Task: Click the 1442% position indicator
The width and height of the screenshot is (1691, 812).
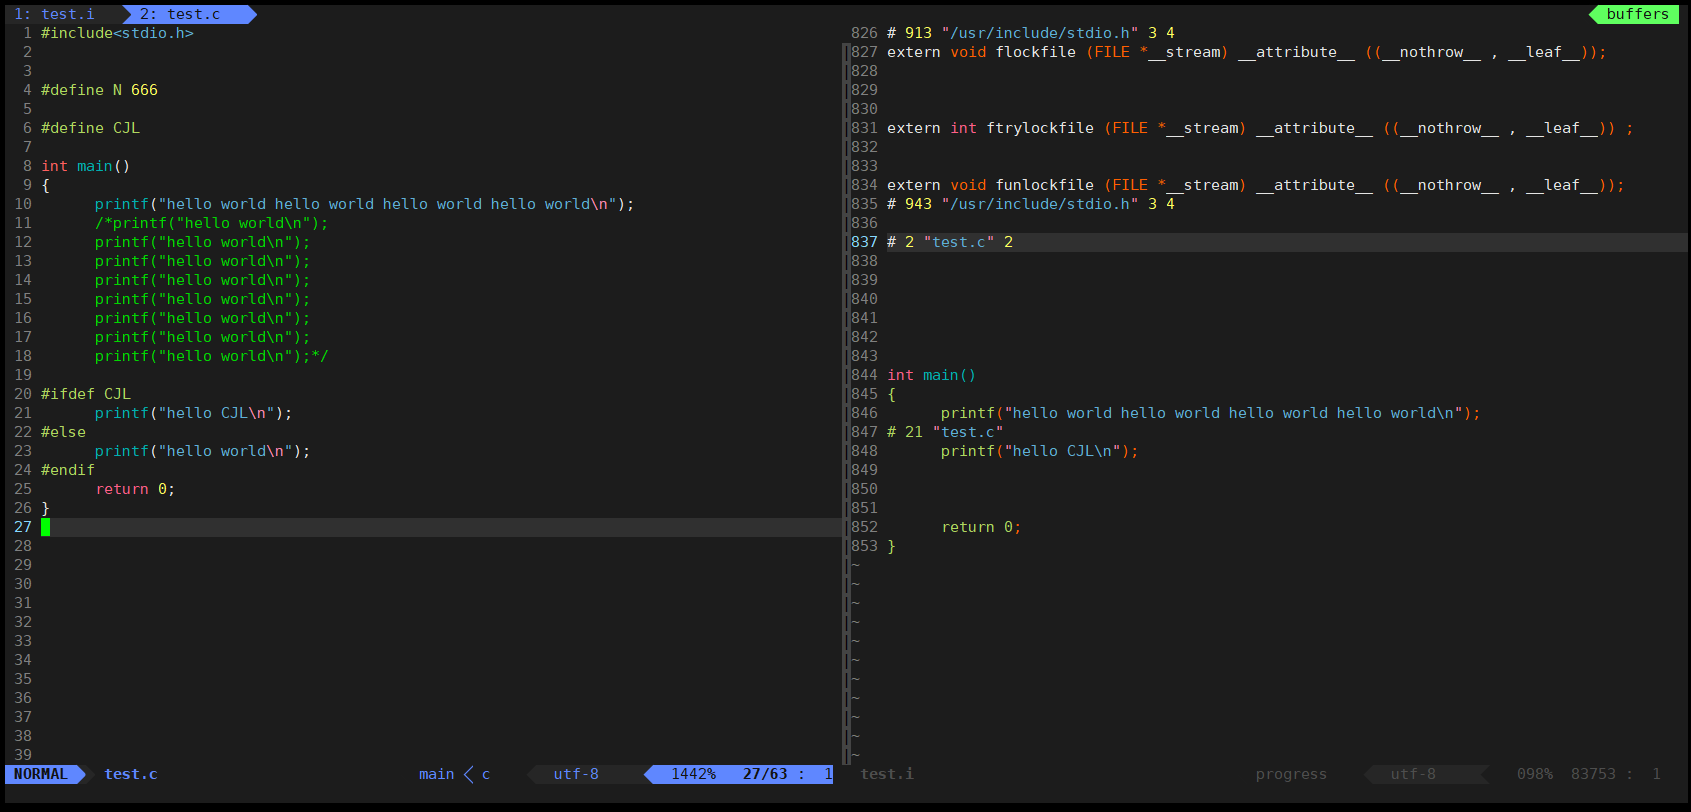Action: point(693,774)
